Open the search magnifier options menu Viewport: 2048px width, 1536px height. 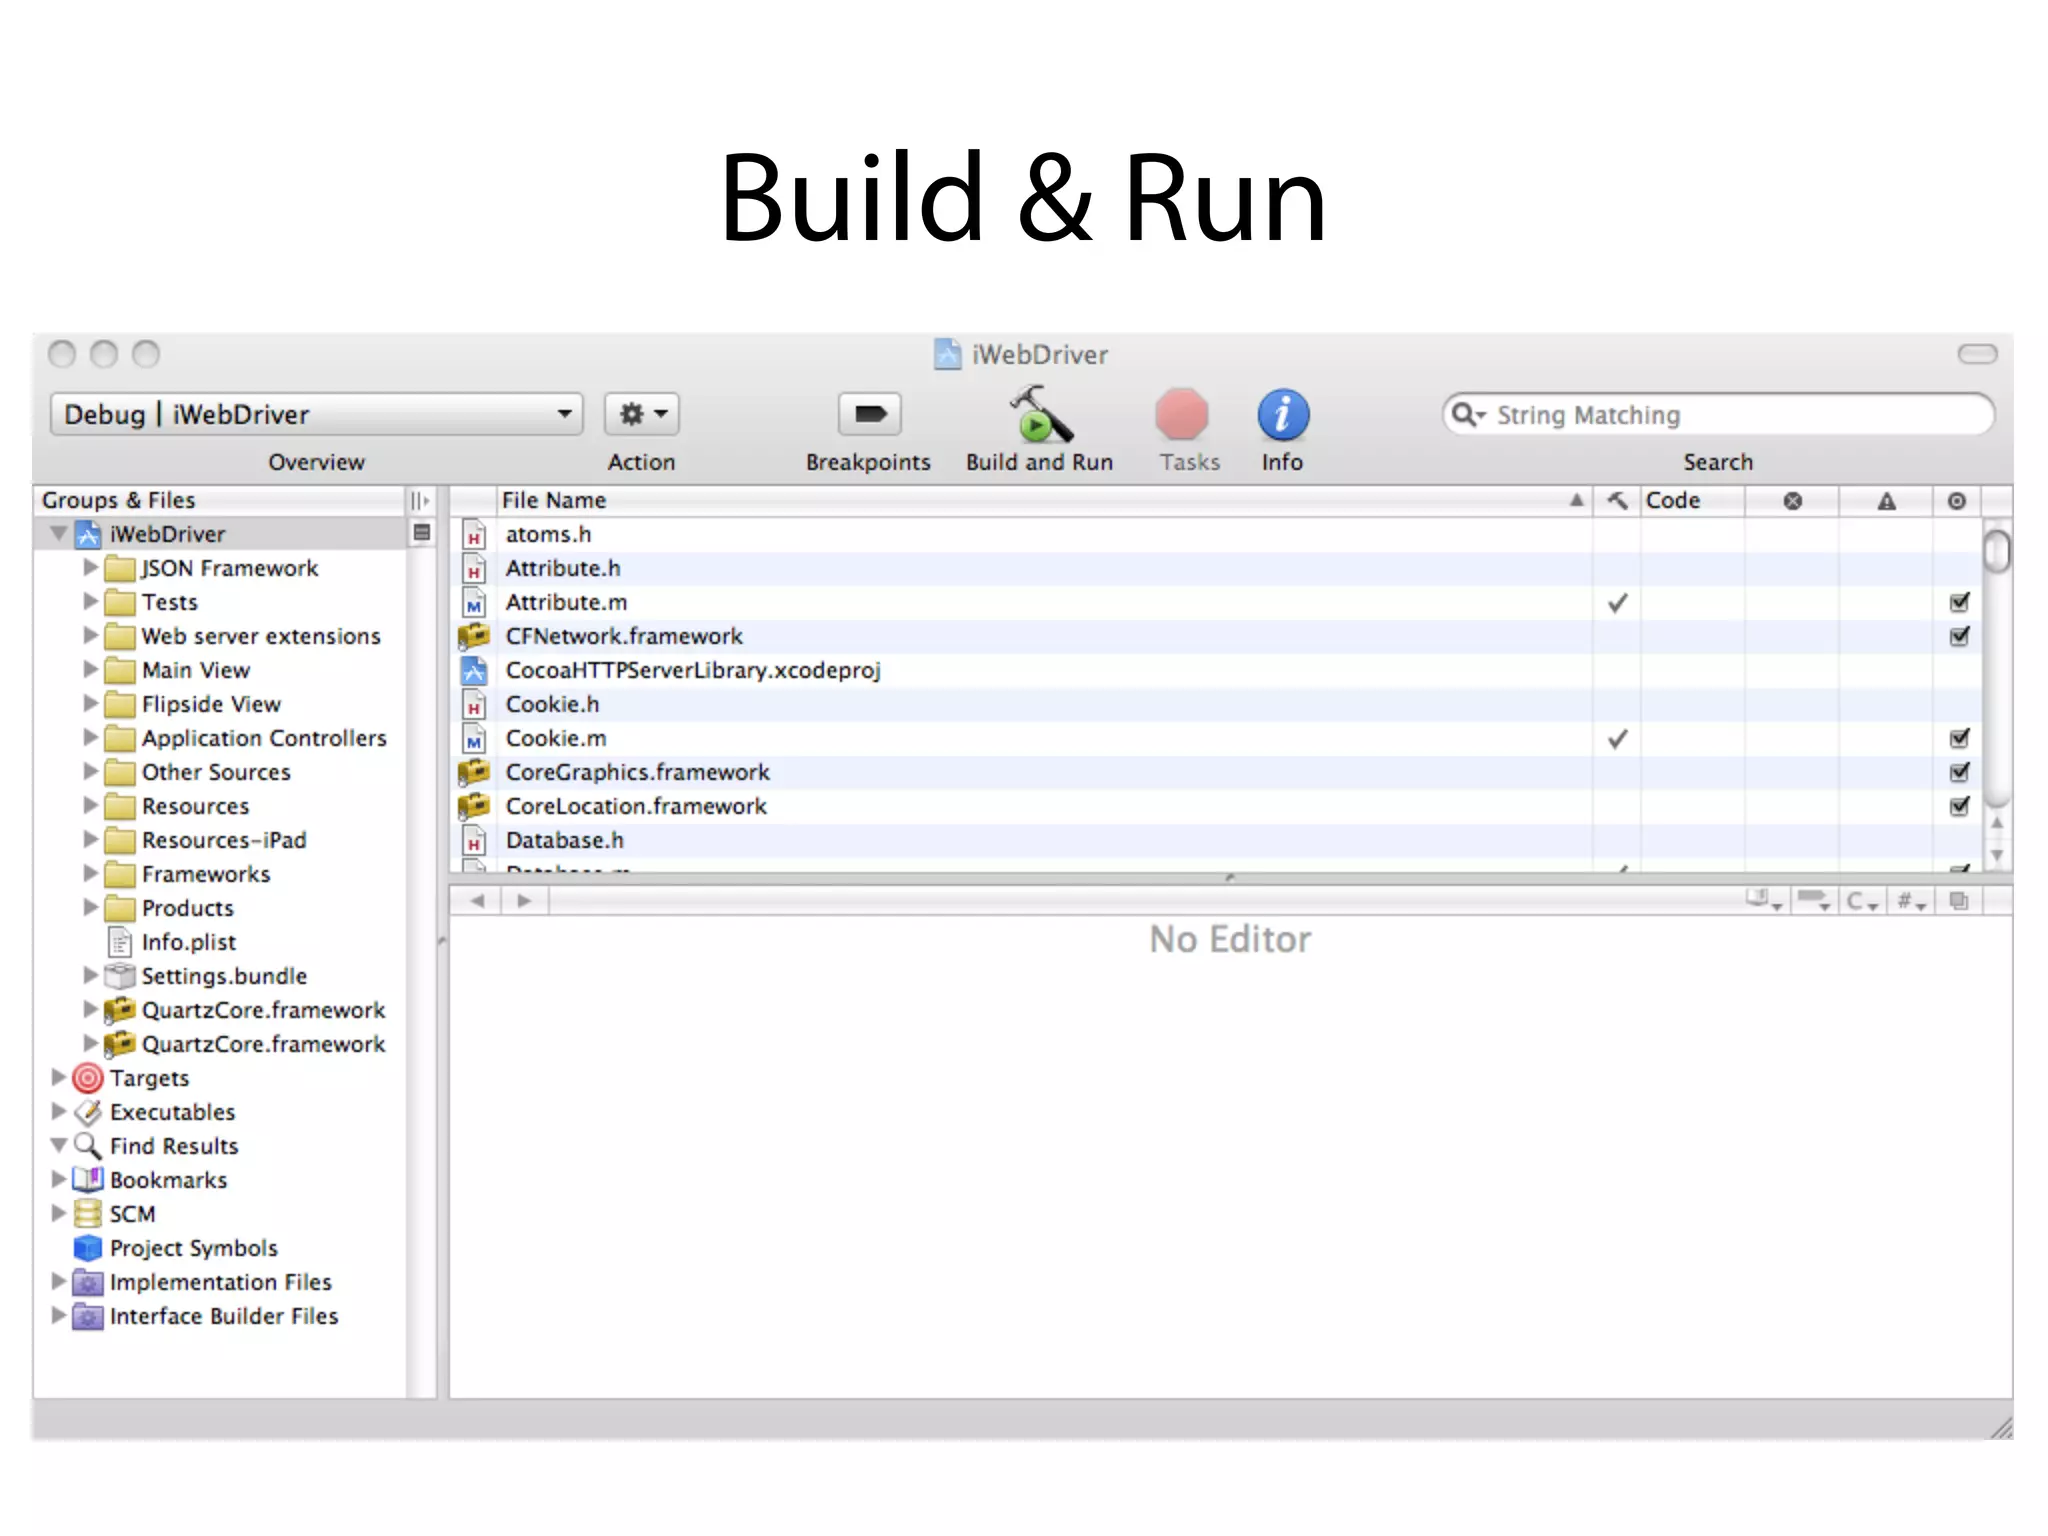point(1468,415)
